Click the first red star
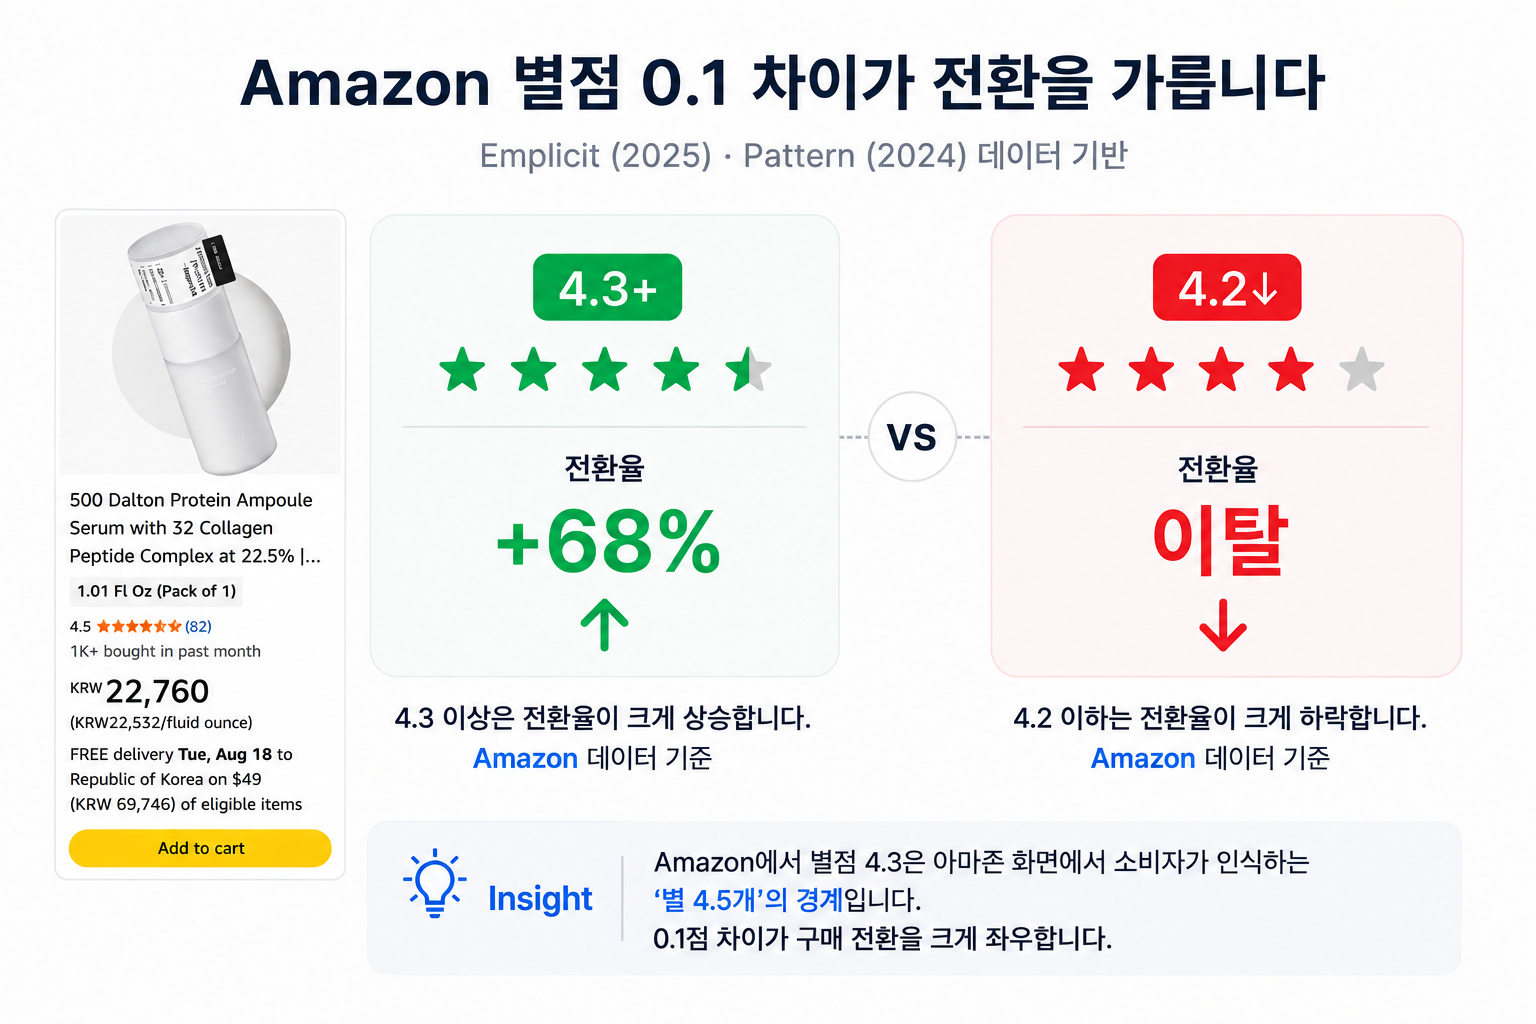 point(1081,370)
